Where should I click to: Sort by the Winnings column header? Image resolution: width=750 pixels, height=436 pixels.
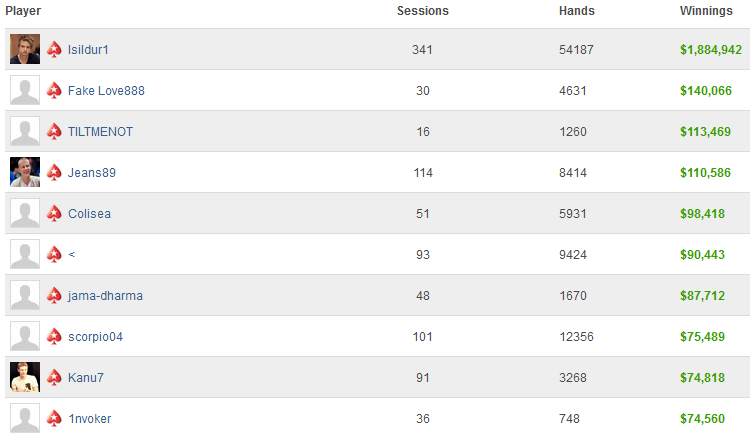click(x=706, y=11)
